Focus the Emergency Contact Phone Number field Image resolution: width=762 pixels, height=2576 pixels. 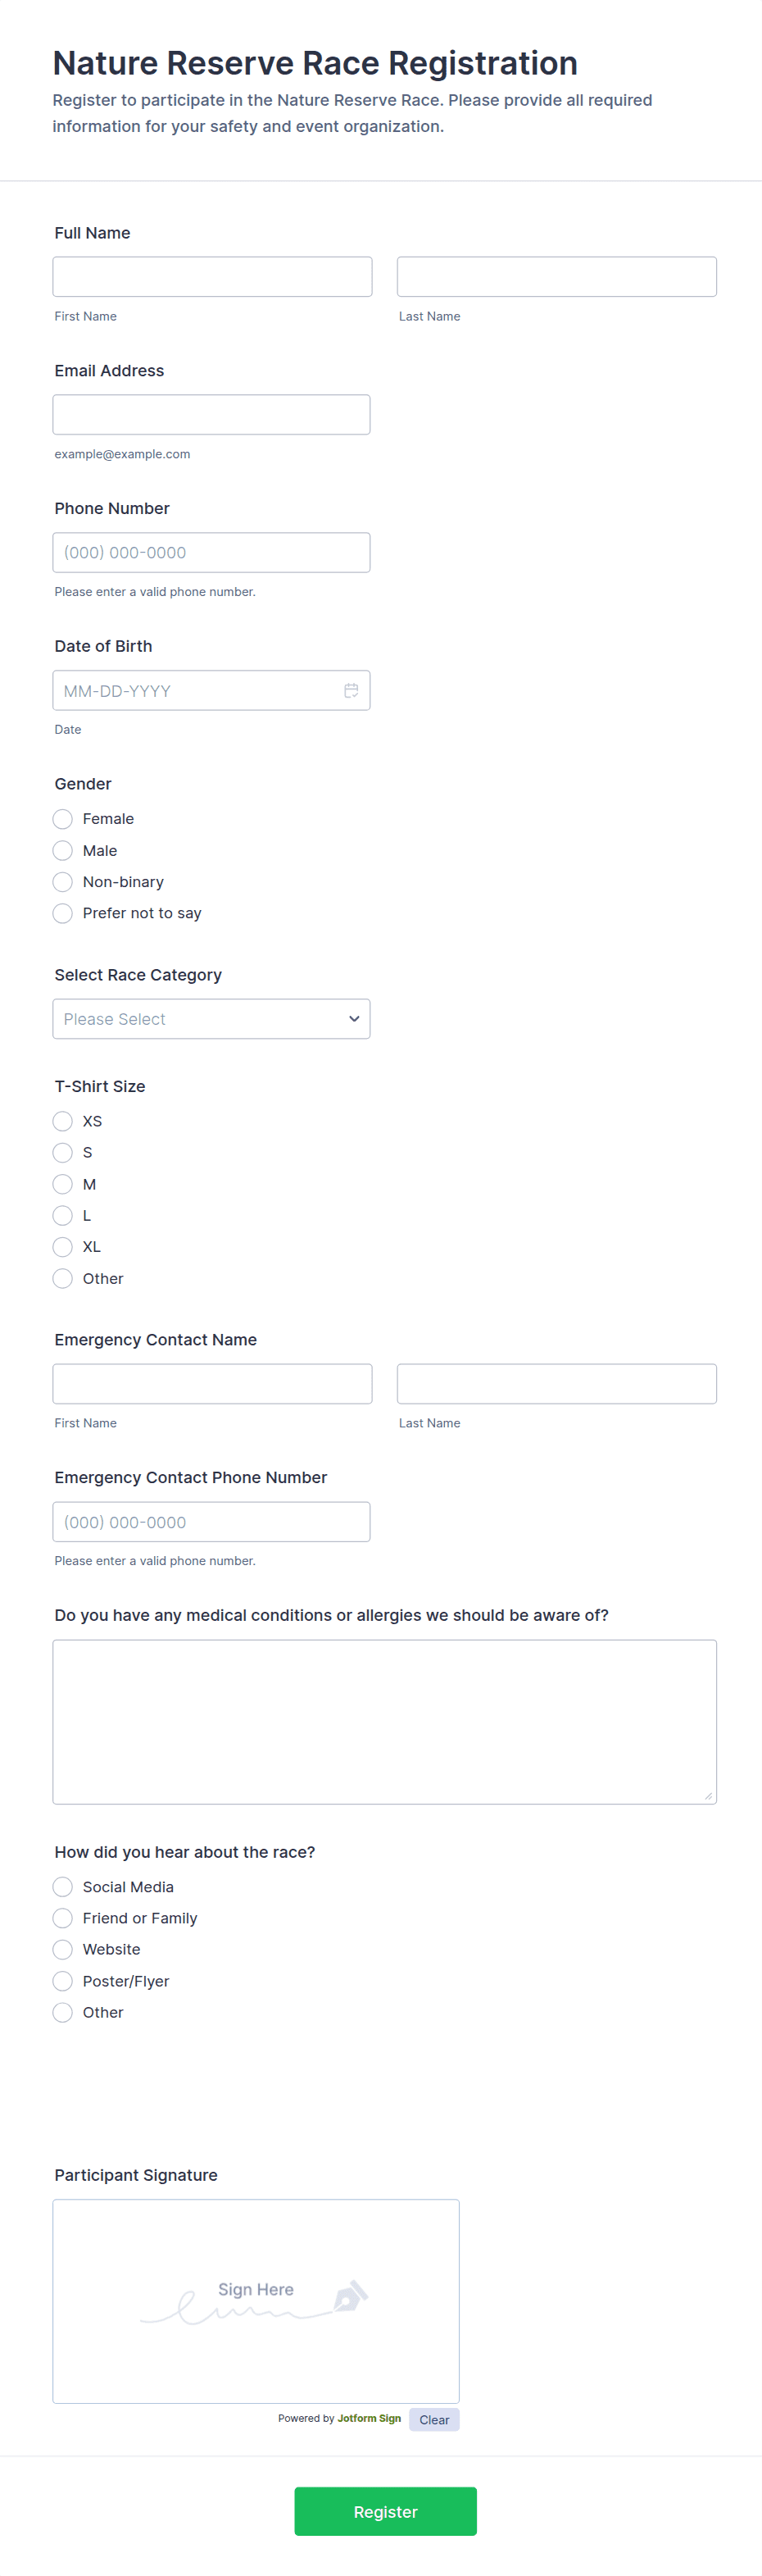click(x=211, y=1522)
